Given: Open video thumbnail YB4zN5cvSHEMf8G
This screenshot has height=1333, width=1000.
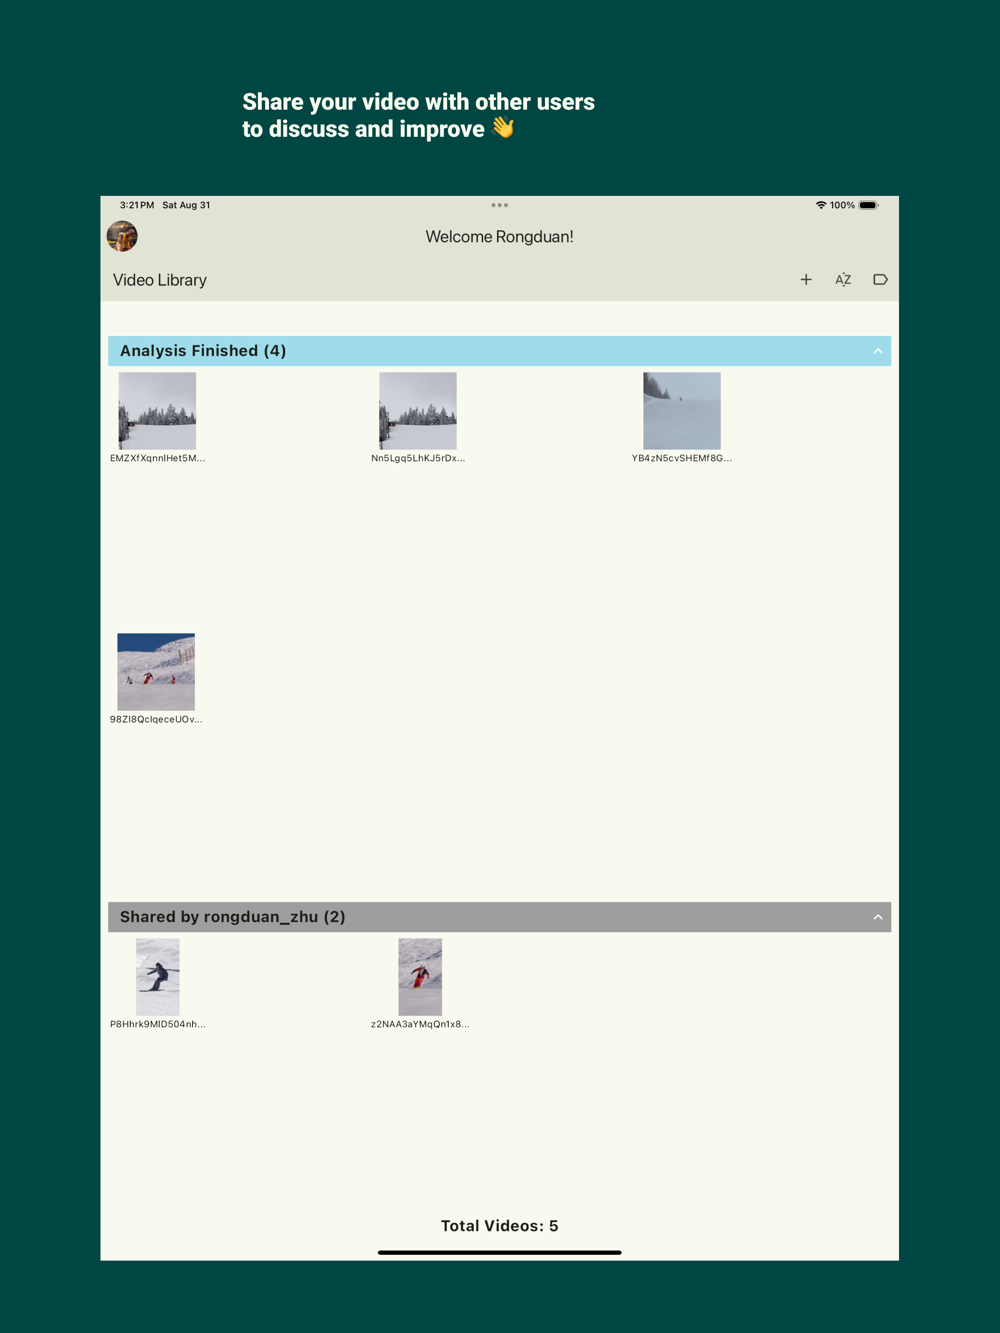Looking at the screenshot, I should coord(682,411).
